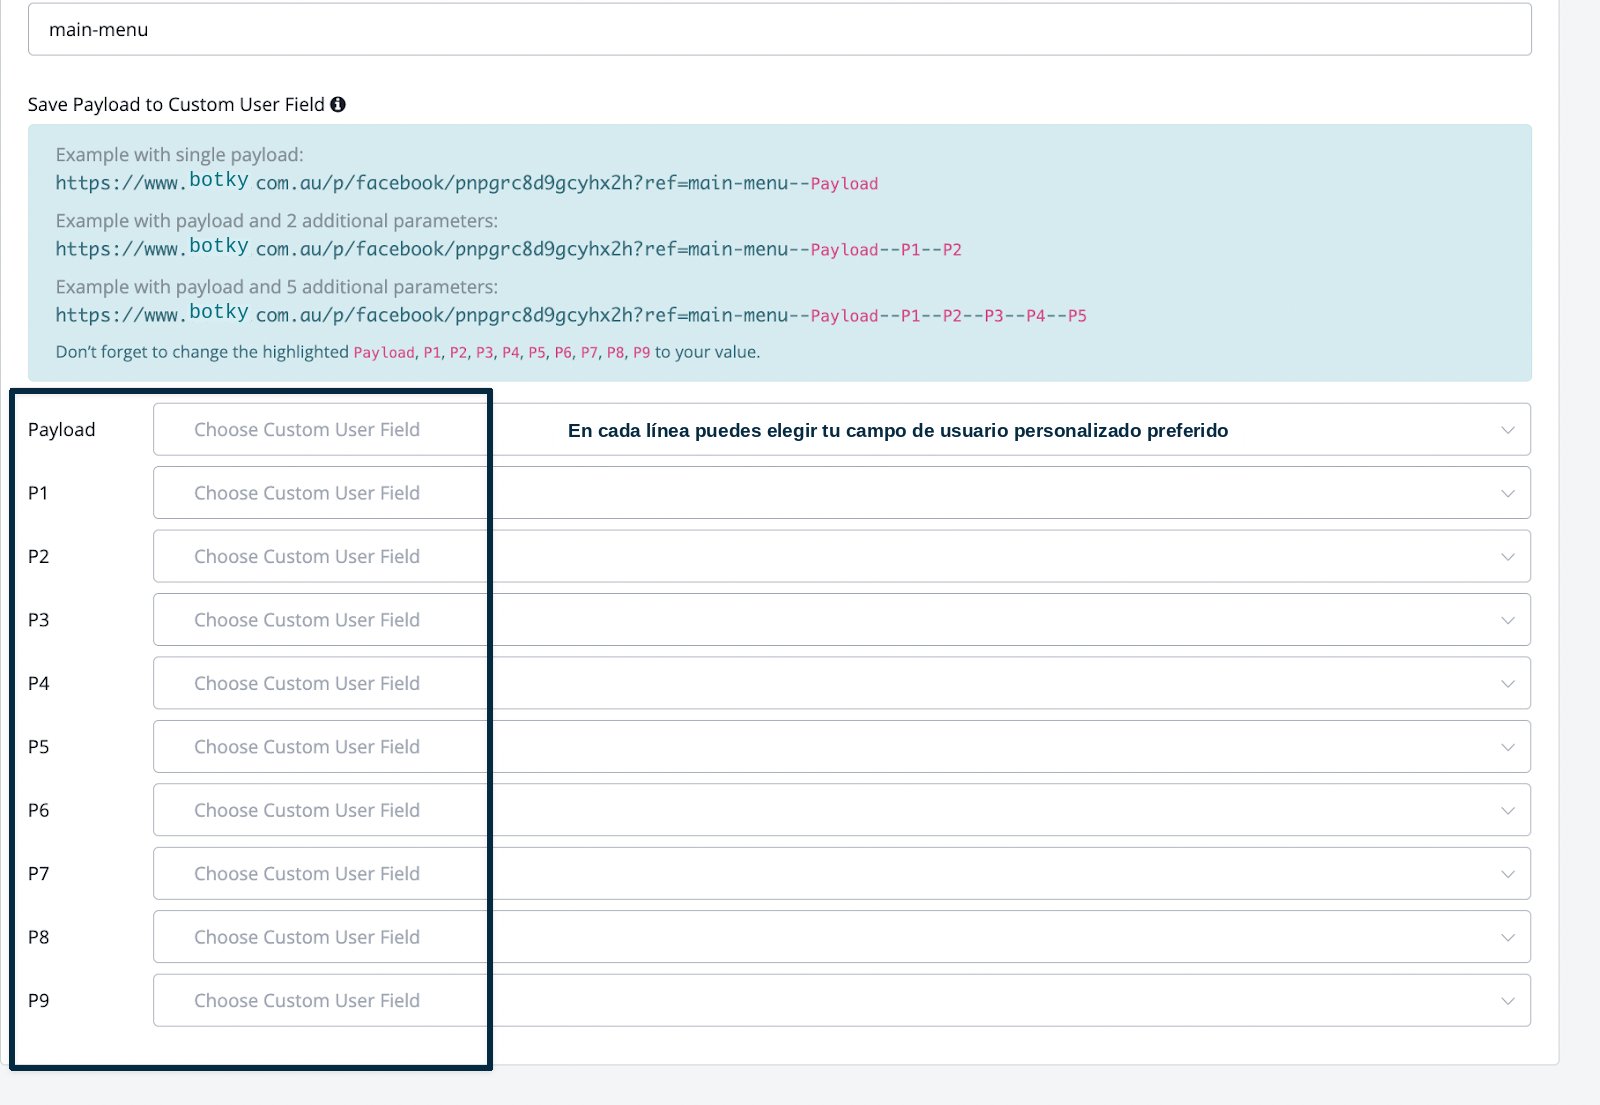Image resolution: width=1600 pixels, height=1105 pixels.
Task: Click the 'Payload' row label
Action: pyautogui.click(x=62, y=429)
